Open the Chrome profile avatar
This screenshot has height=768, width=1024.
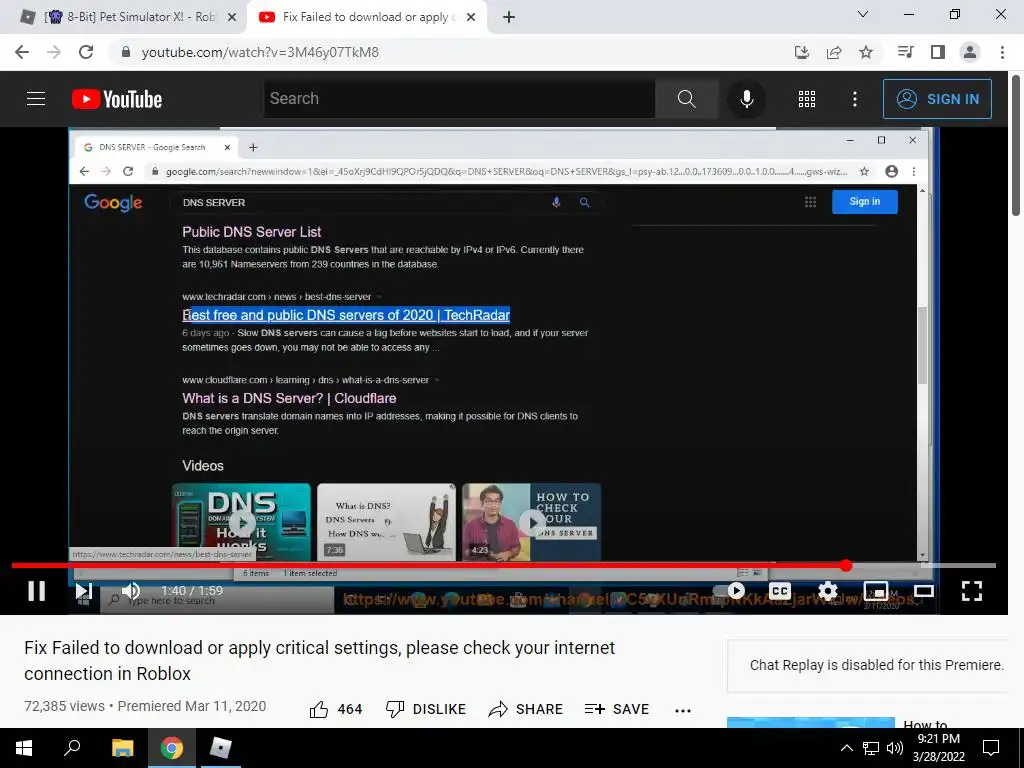pyautogui.click(x=970, y=52)
